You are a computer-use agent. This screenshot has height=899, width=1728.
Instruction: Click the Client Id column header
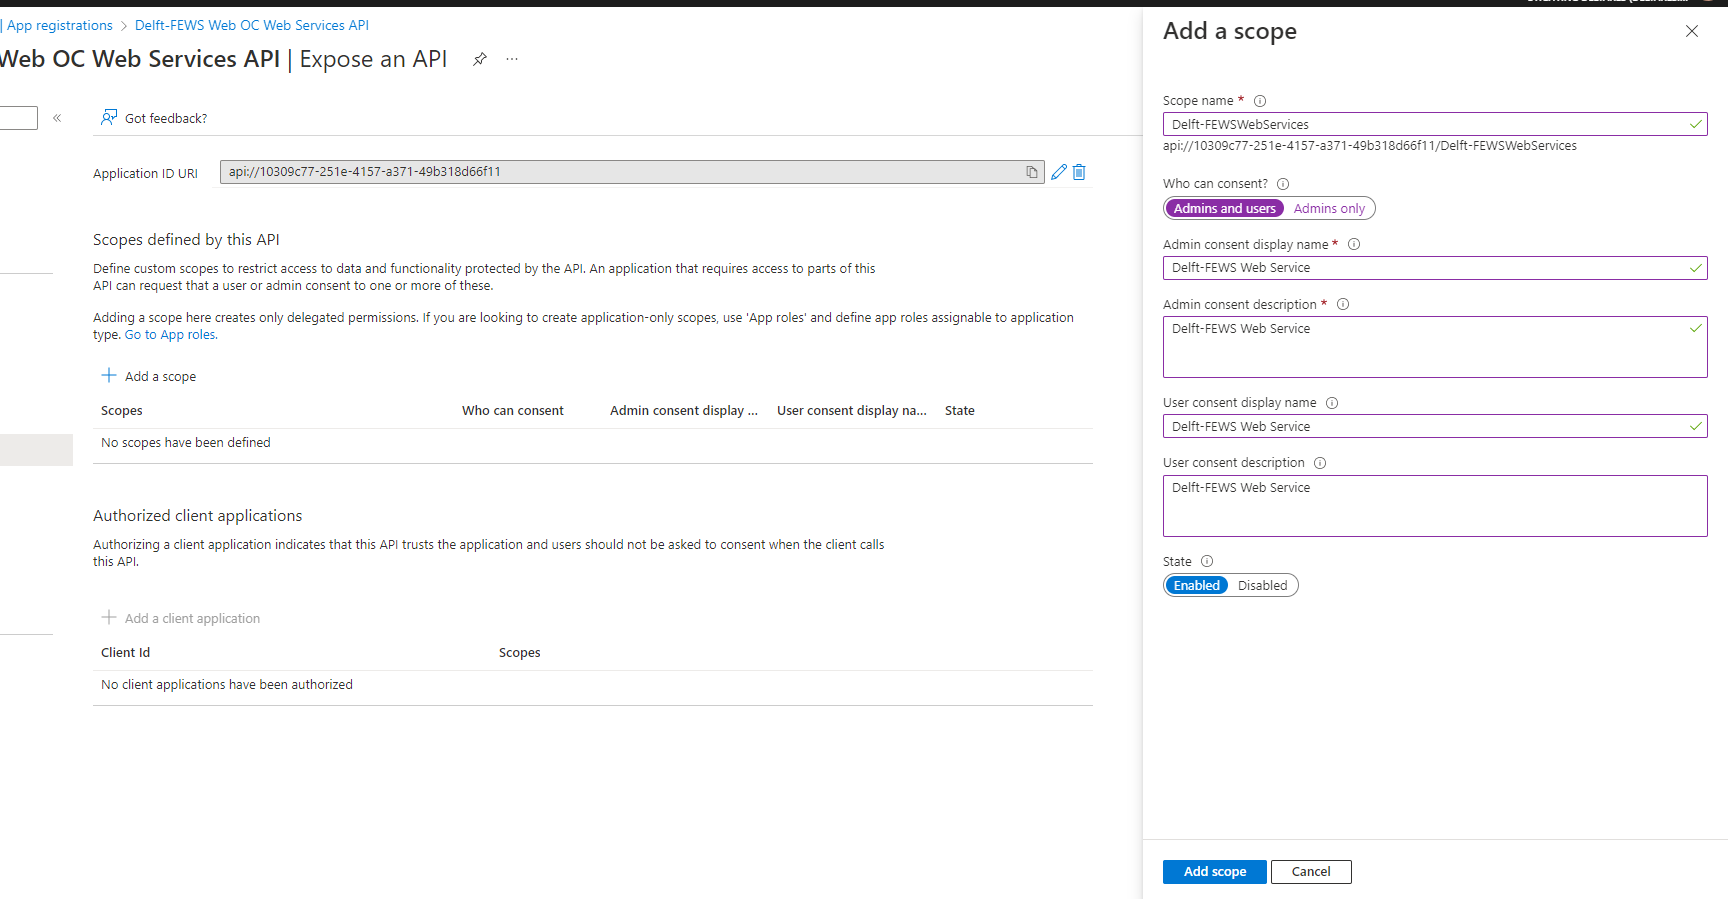click(x=126, y=653)
